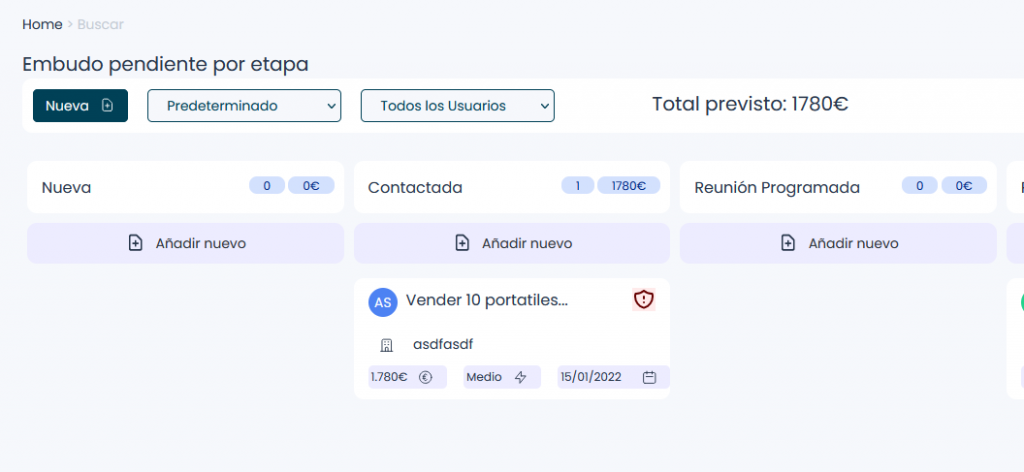The height and width of the screenshot is (472, 1024).
Task: Add new item under Nueva column
Action: (x=185, y=243)
